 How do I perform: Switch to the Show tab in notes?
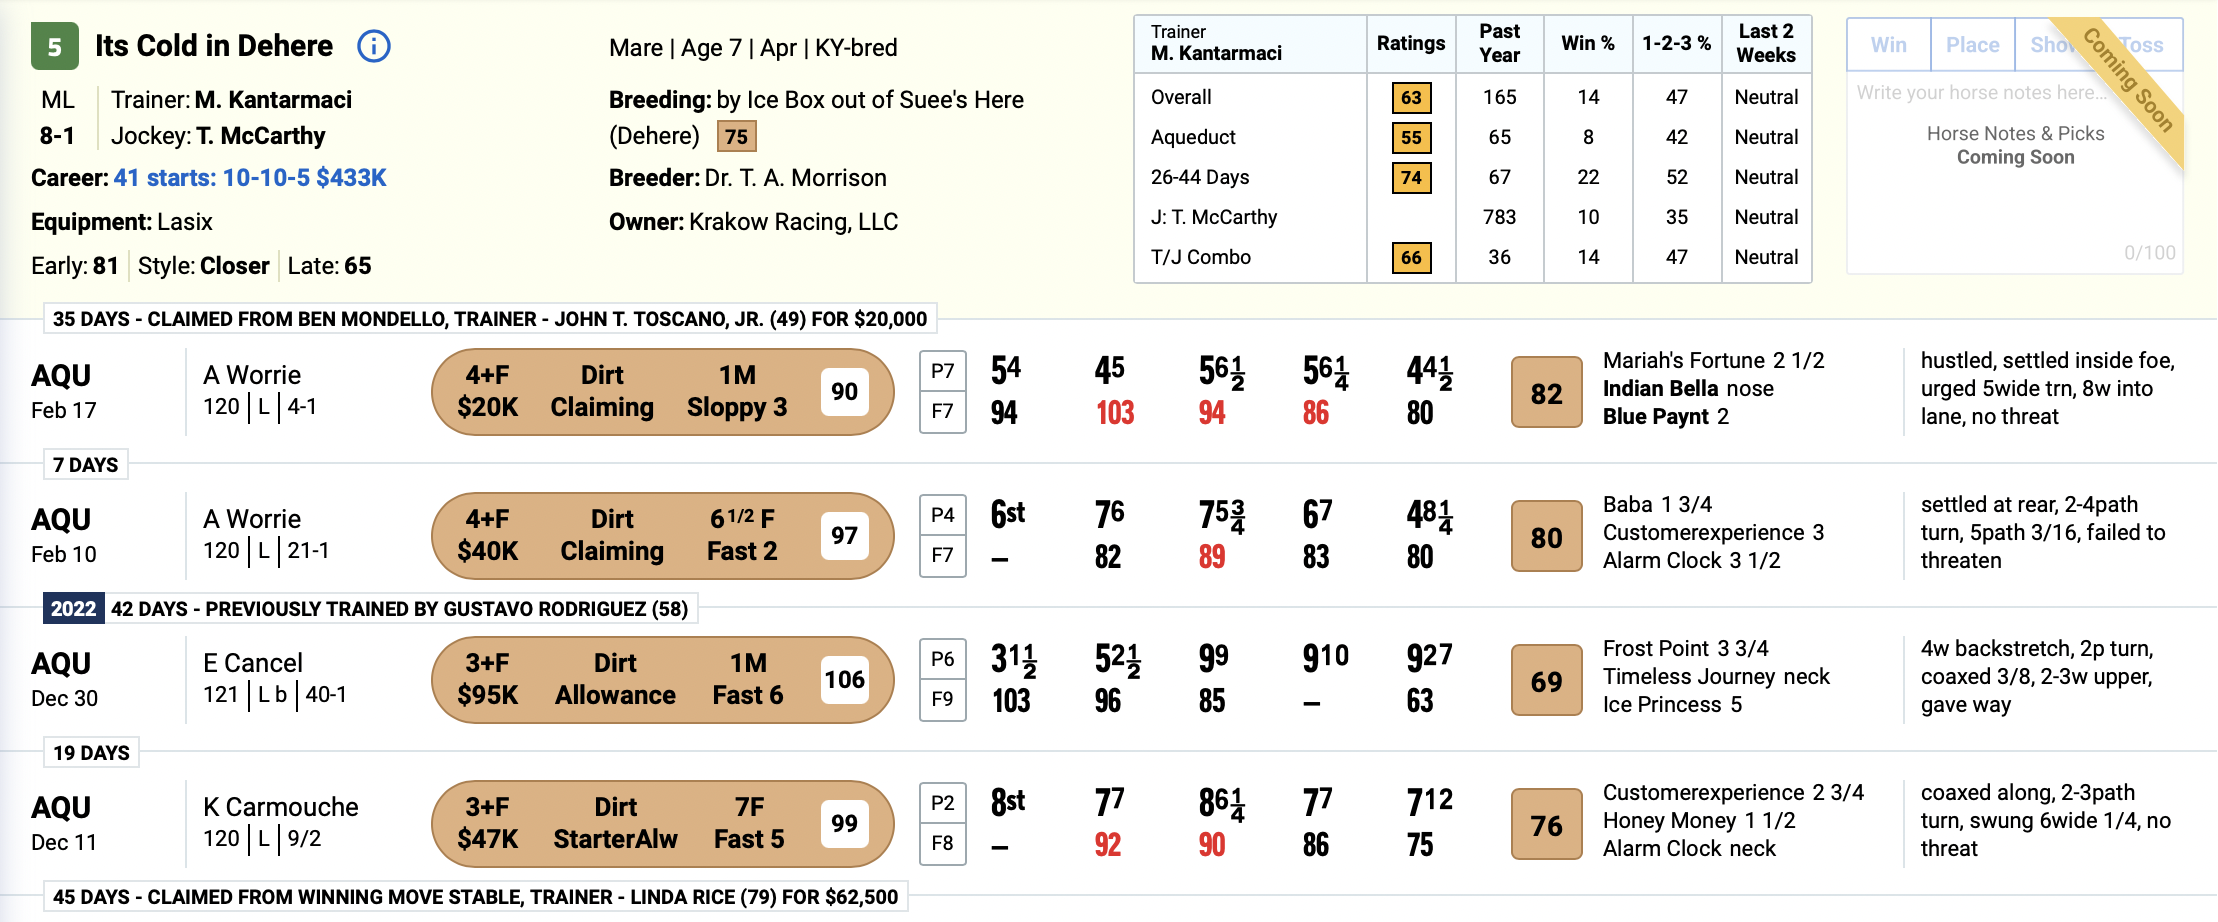(x=2052, y=45)
